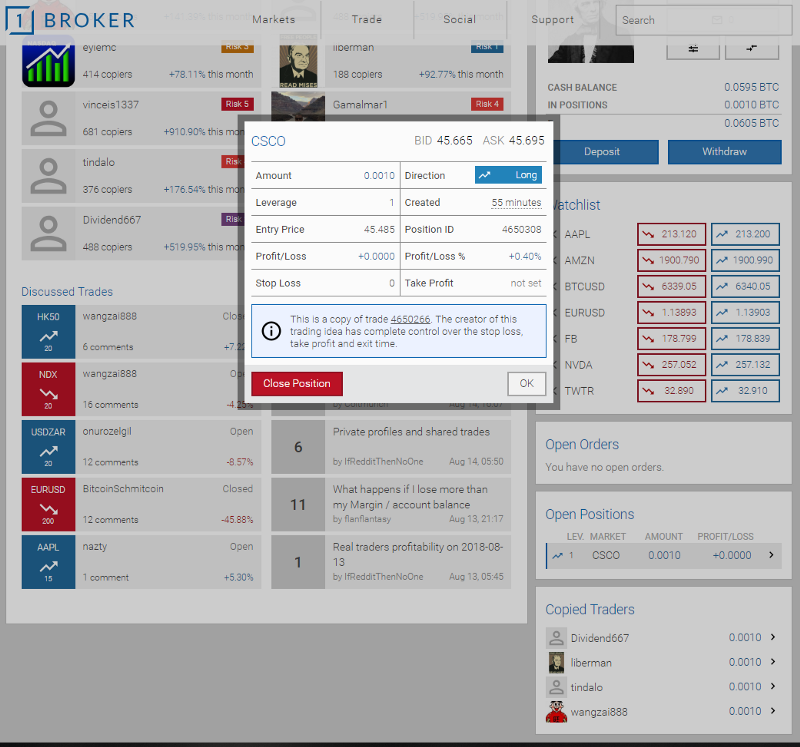The width and height of the screenshot is (800, 747).
Task: Open copied trade link 4650266
Action: click(410, 319)
